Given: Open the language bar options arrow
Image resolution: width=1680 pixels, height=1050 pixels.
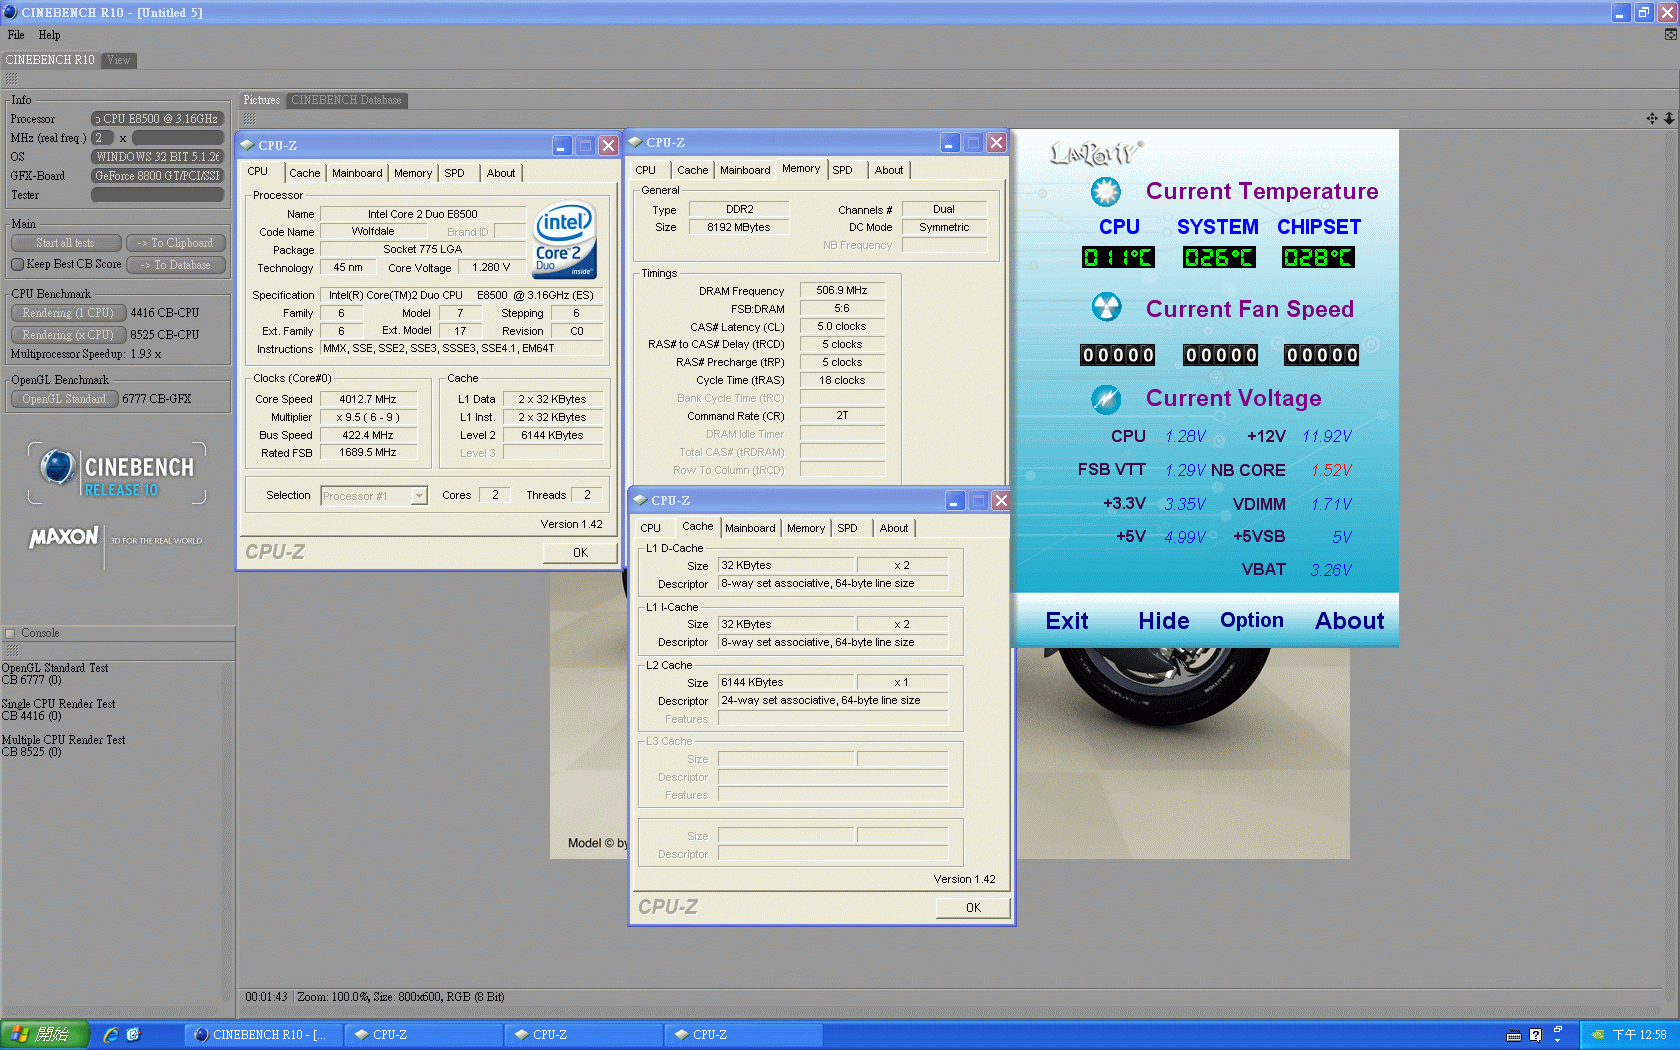Looking at the screenshot, I should 1558,1041.
